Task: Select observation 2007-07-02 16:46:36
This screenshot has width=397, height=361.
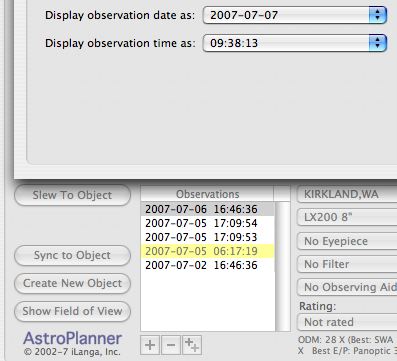Action: pyautogui.click(x=208, y=265)
